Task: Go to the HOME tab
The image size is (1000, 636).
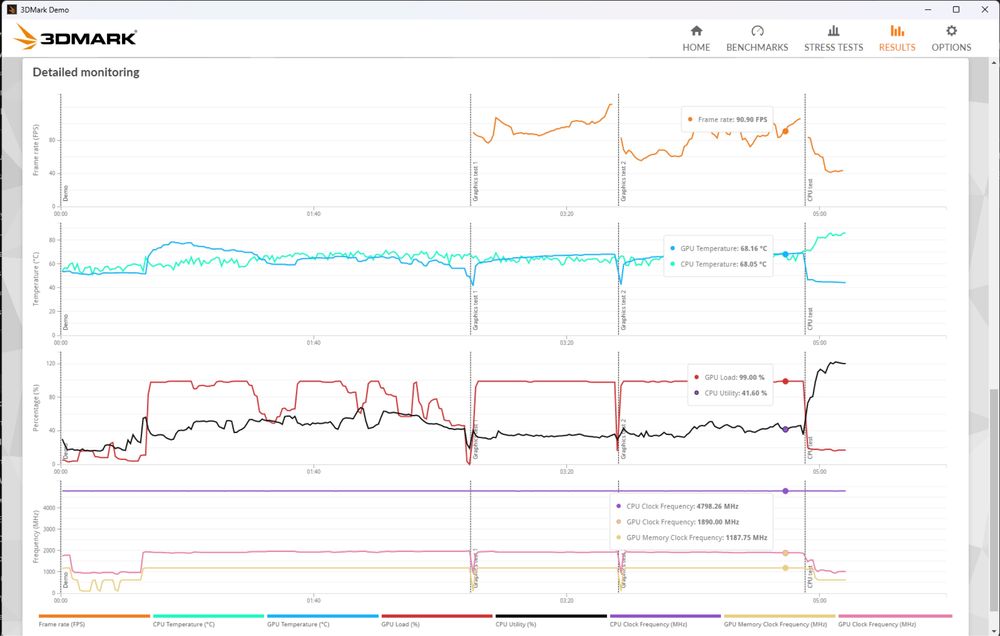Action: (x=696, y=39)
